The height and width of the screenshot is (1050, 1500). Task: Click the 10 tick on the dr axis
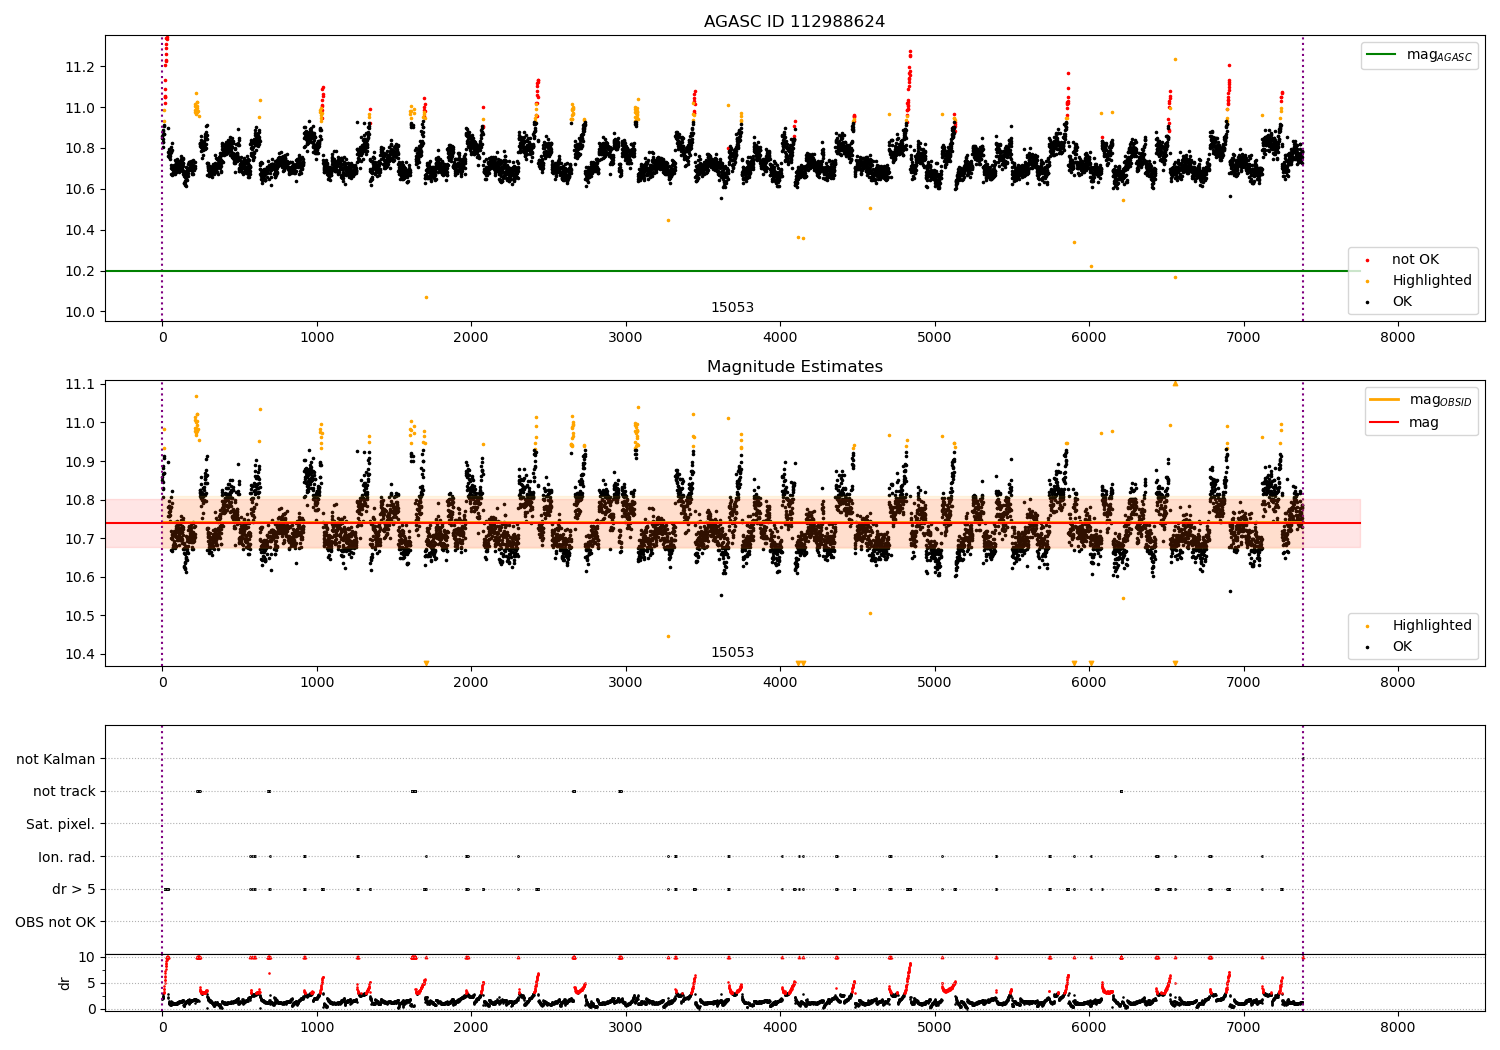coord(86,957)
